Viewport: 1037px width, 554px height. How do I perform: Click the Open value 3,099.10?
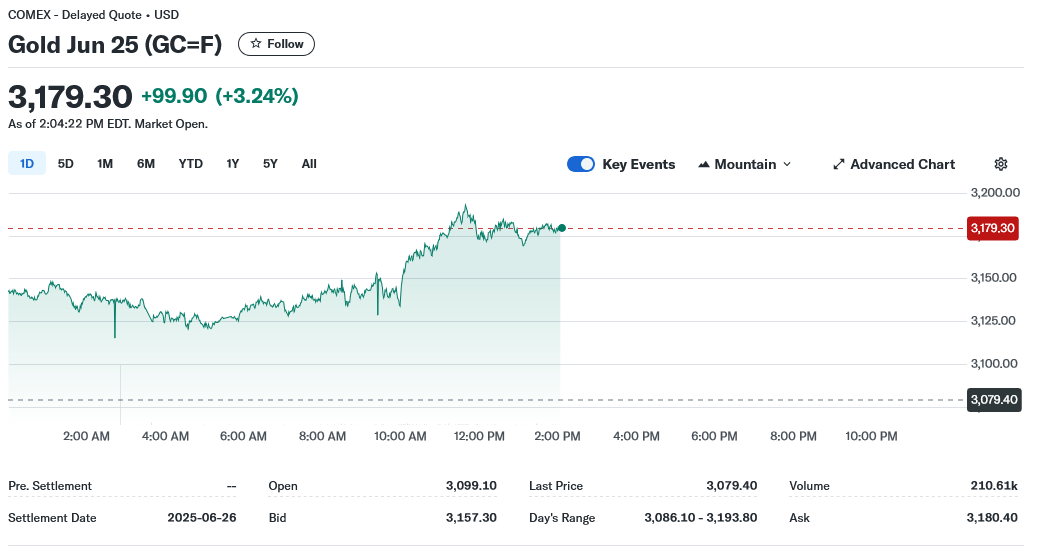(x=471, y=486)
